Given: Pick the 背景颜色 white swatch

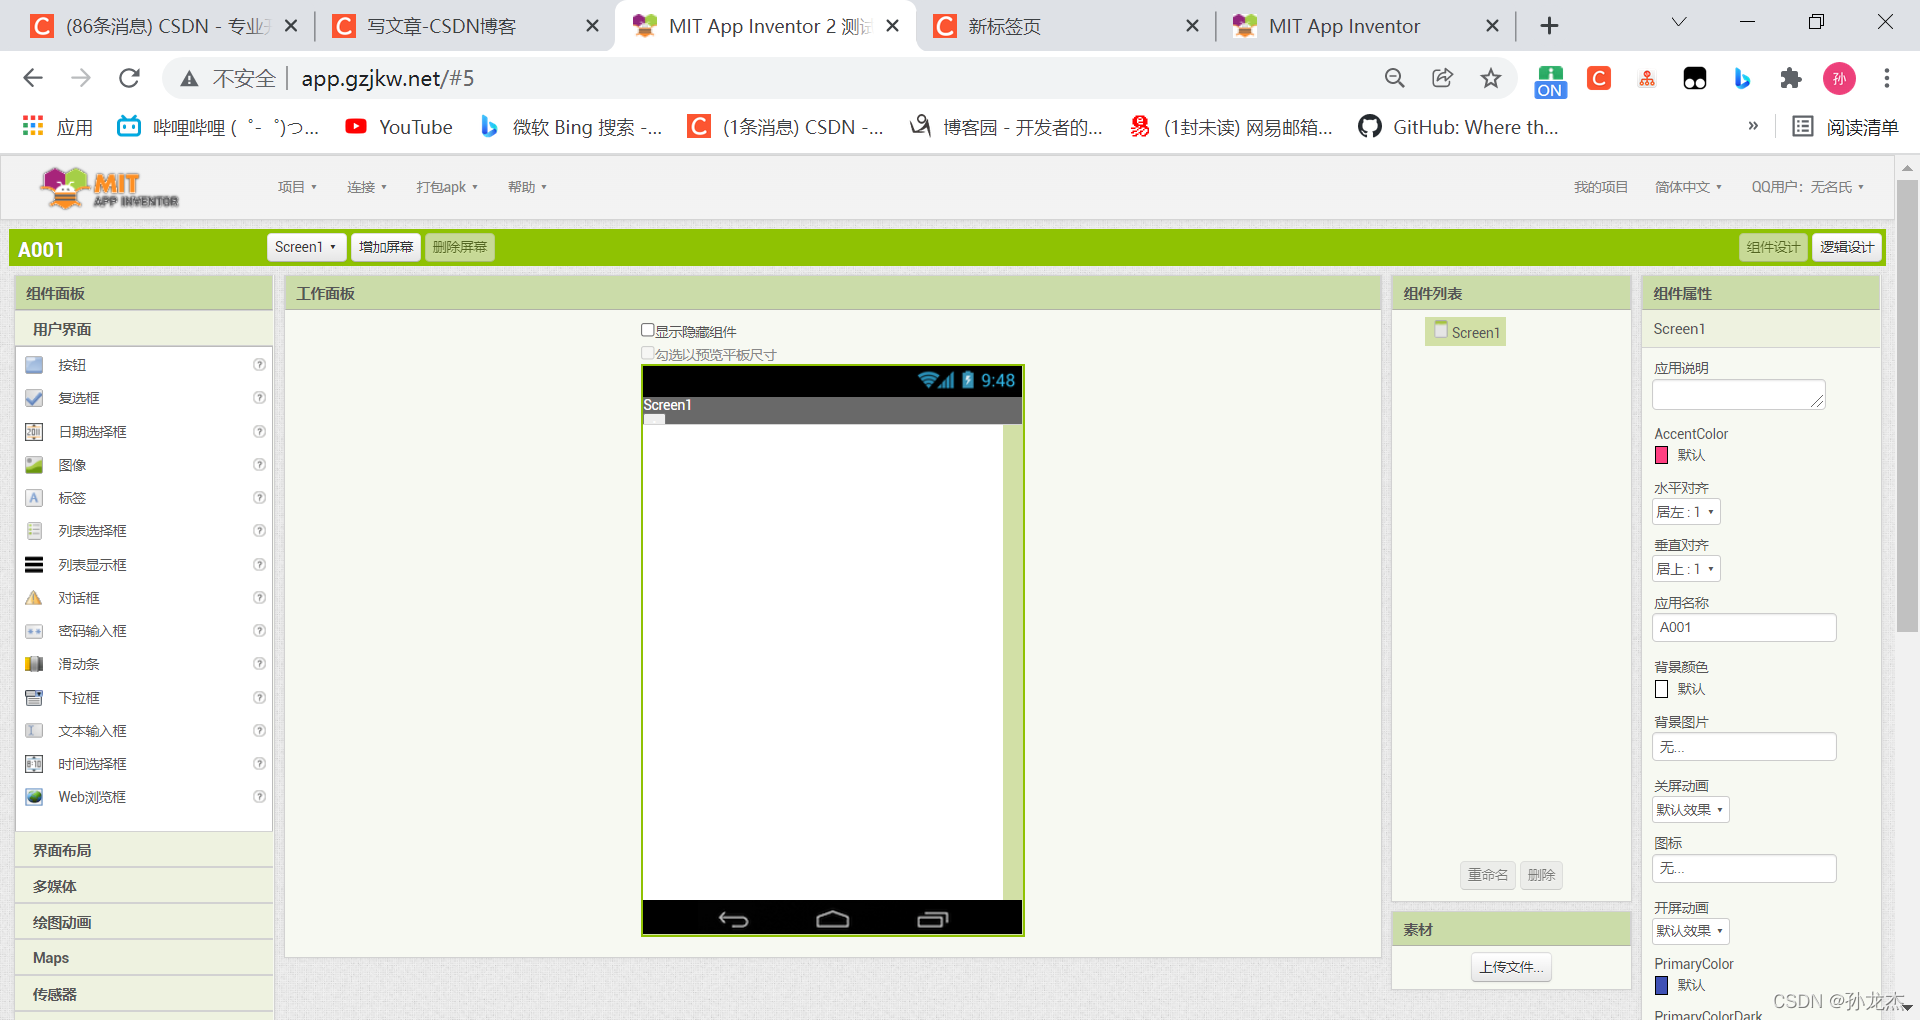Looking at the screenshot, I should [1661, 689].
